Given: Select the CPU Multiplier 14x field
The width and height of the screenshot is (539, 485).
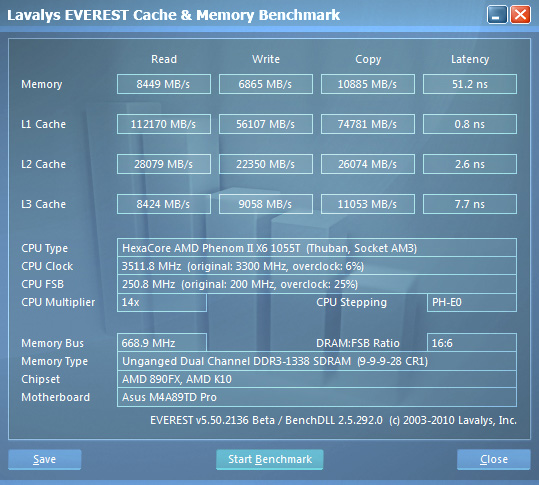Looking at the screenshot, I should coord(162,302).
